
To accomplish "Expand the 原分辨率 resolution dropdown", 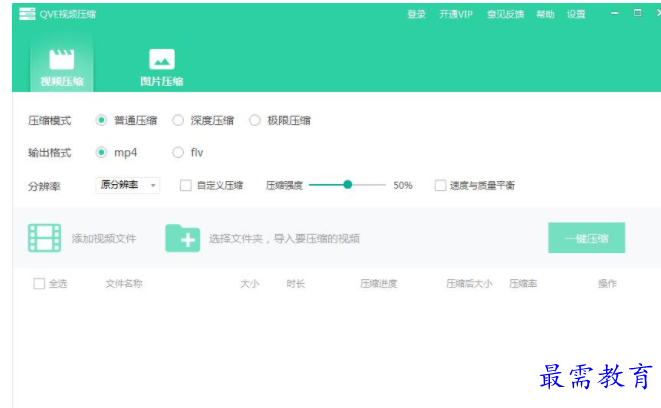I will (127, 185).
